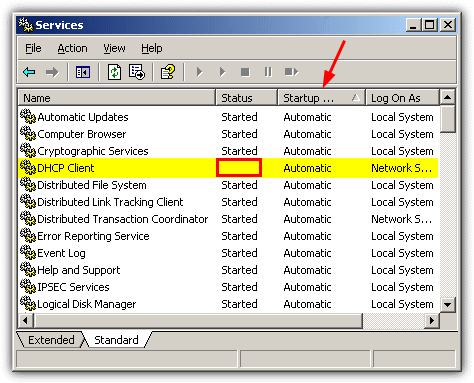The height and width of the screenshot is (383, 474).
Task: Select the Distributed Transaction Coordinator name
Action: pyautogui.click(x=123, y=219)
